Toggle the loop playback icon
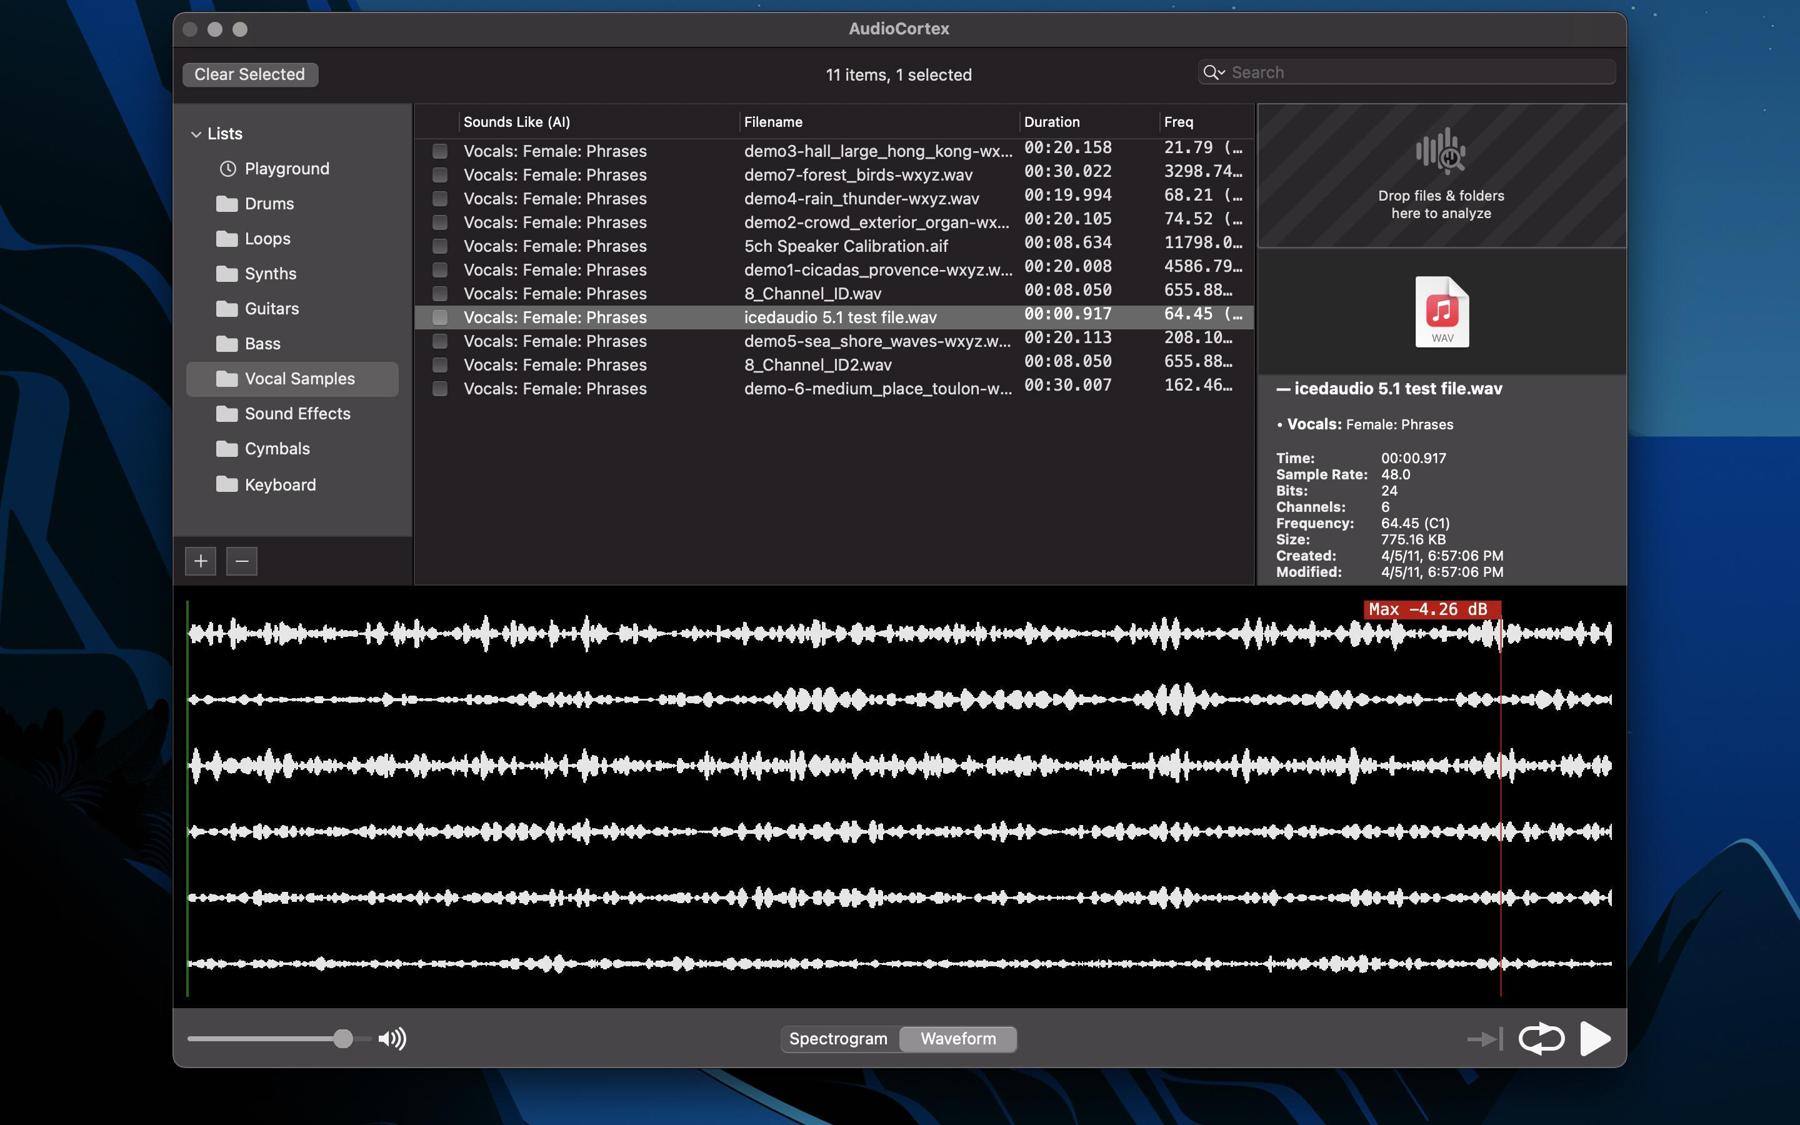Screen dimensions: 1800x1125 point(1540,1038)
